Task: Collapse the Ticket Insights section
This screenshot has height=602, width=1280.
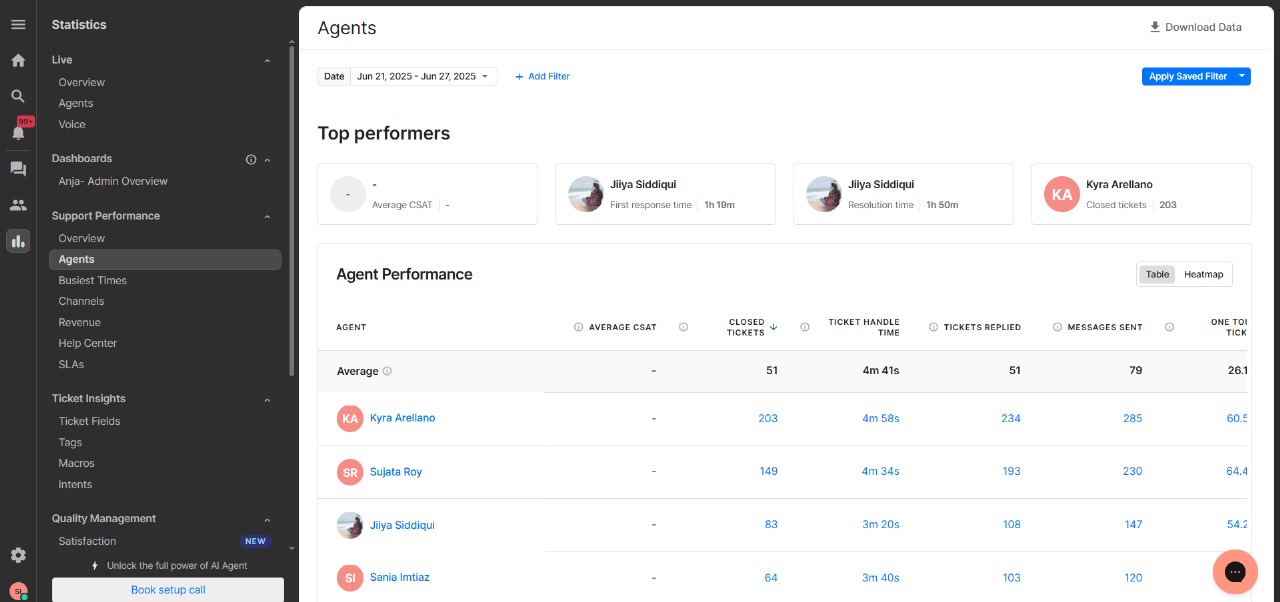Action: (267, 399)
